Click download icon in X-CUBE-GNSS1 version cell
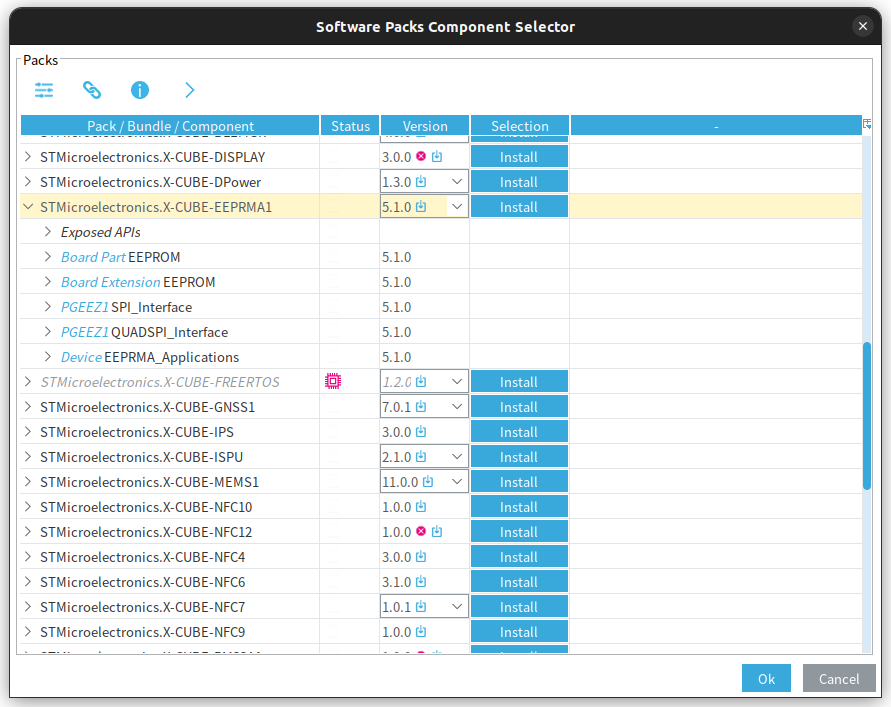 [420, 406]
